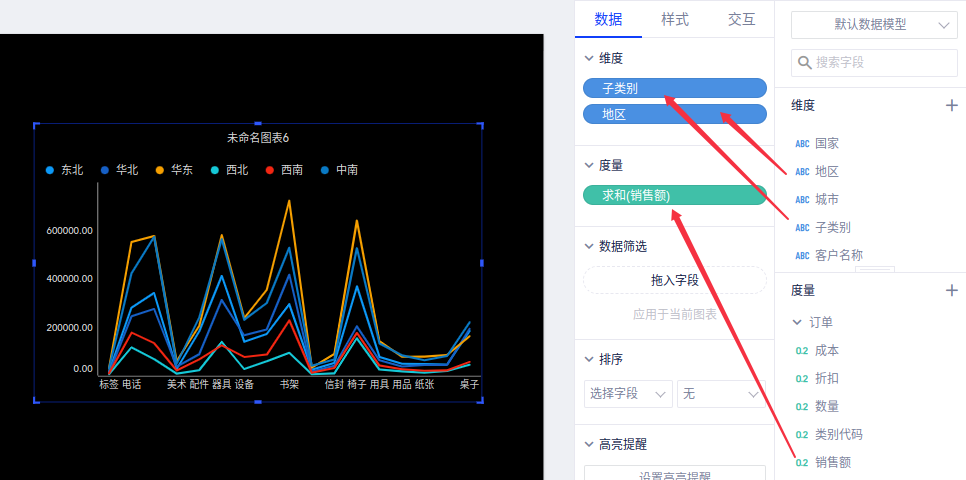Collapse the 订单 measure group
Viewport: 966px width, 480px height.
[x=797, y=322]
